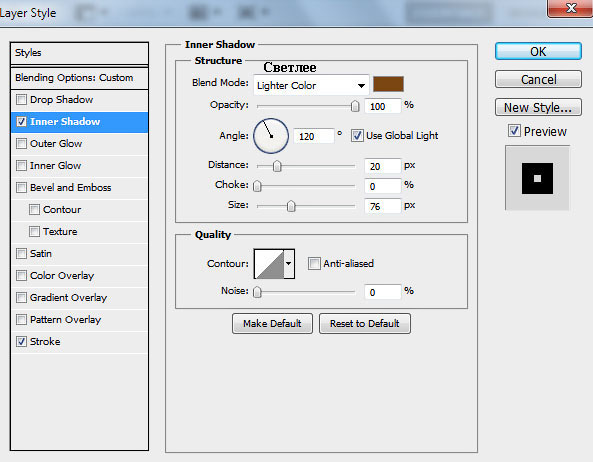Uncheck the Stroke checkbox
The image size is (593, 462).
(x=22, y=341)
